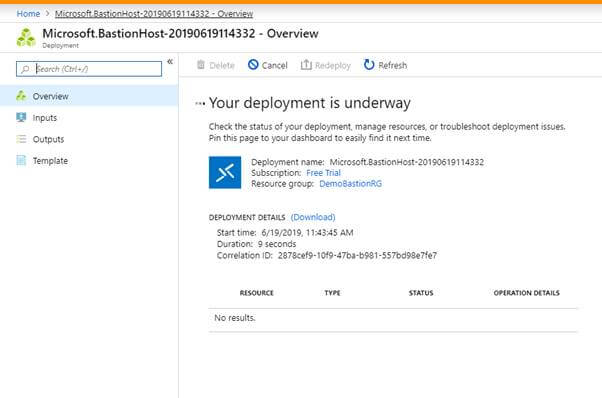Click the Overview sidebar icon
Image resolution: width=602 pixels, height=398 pixels.
click(22, 96)
